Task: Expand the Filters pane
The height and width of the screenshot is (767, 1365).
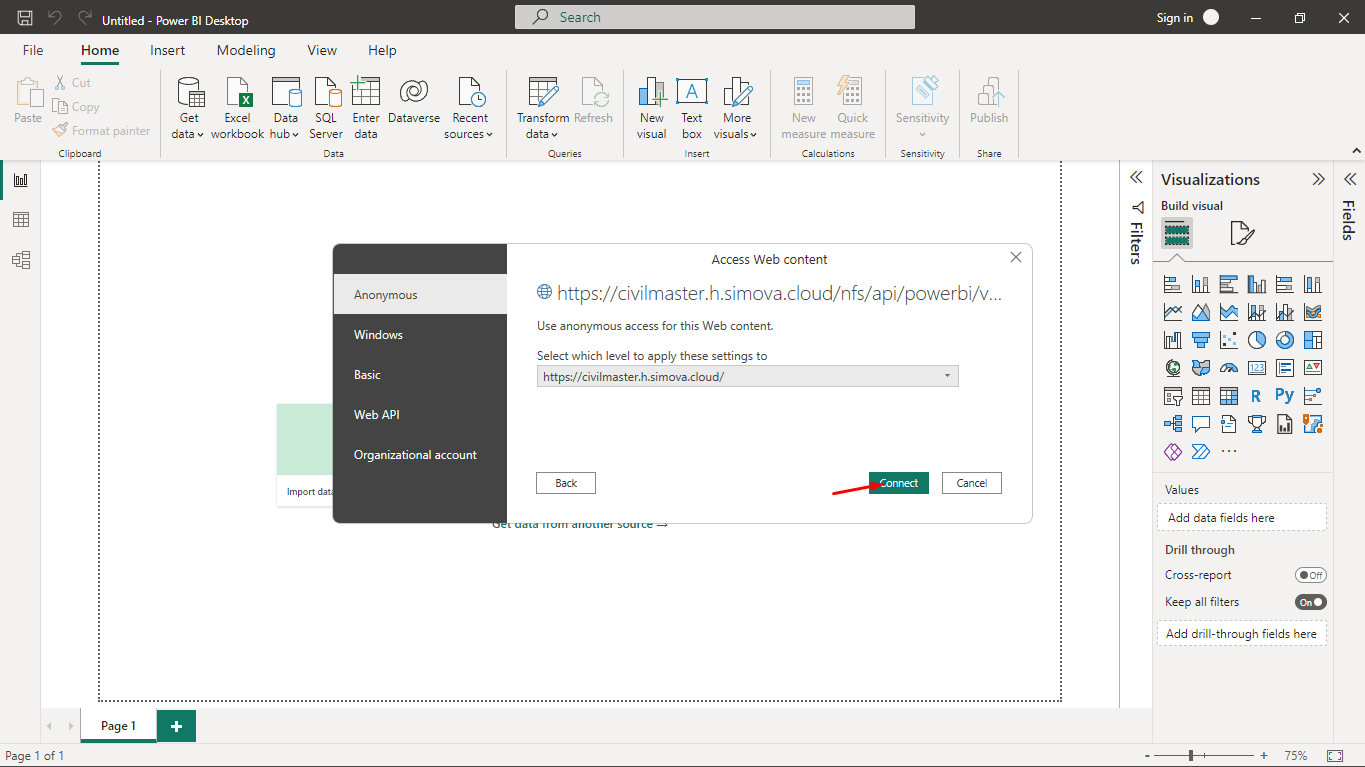Action: (1136, 177)
